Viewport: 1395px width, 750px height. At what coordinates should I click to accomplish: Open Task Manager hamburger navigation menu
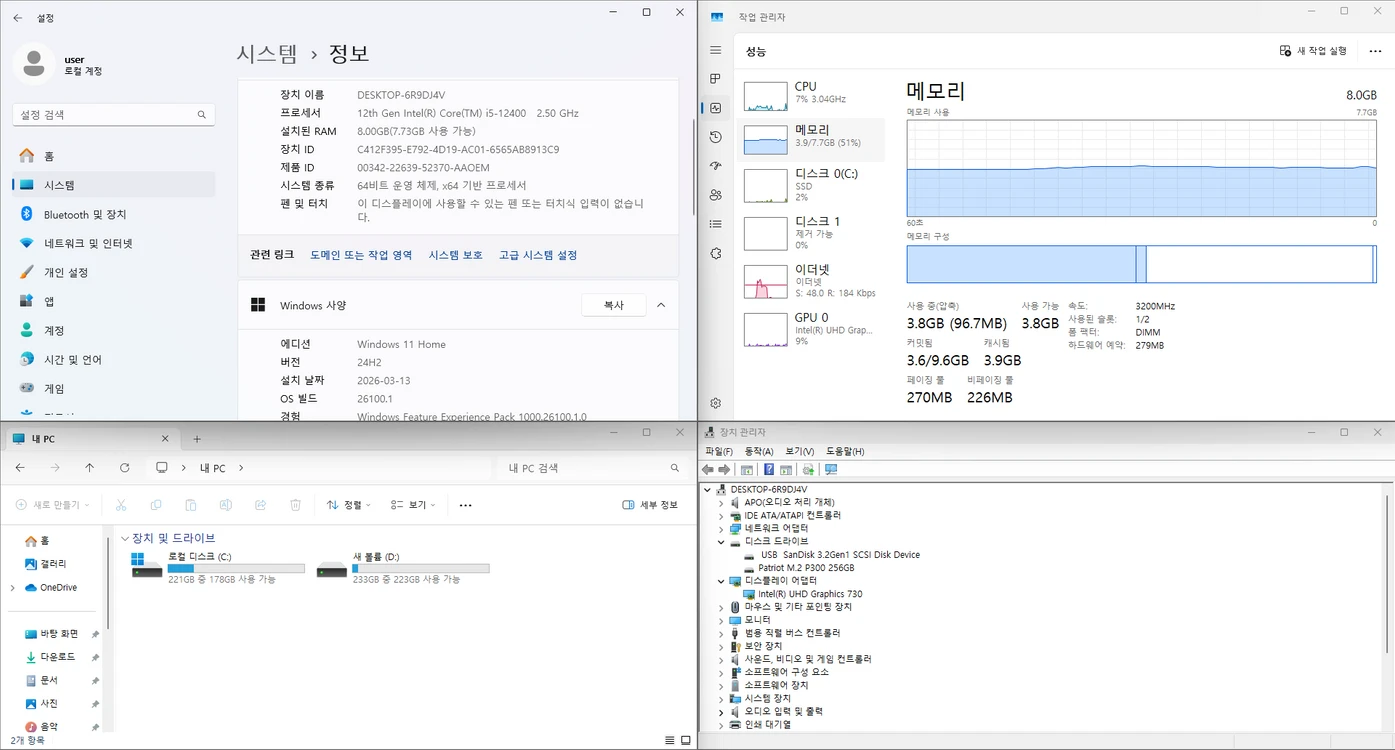(x=715, y=50)
